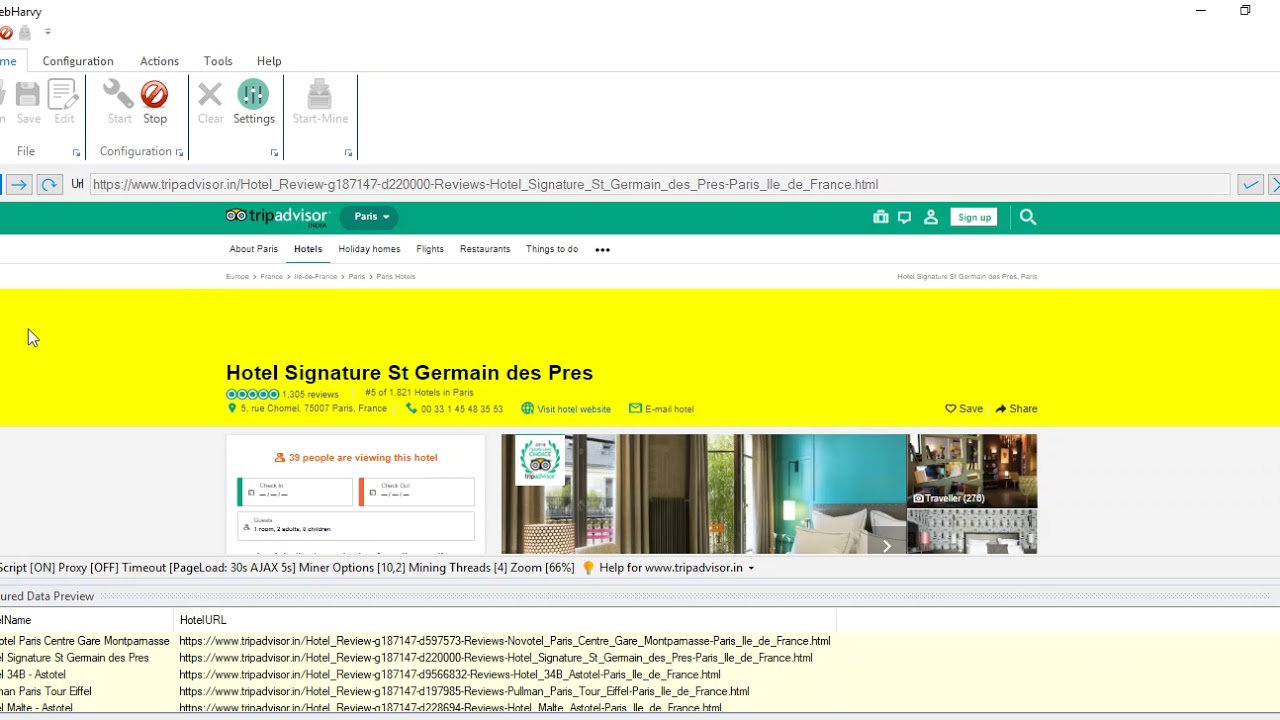
Task: Click the Clear X icon
Action: 210,95
